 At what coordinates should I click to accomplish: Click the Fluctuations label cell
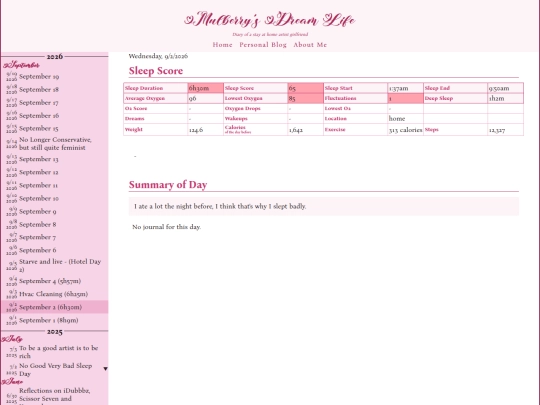[355, 98]
